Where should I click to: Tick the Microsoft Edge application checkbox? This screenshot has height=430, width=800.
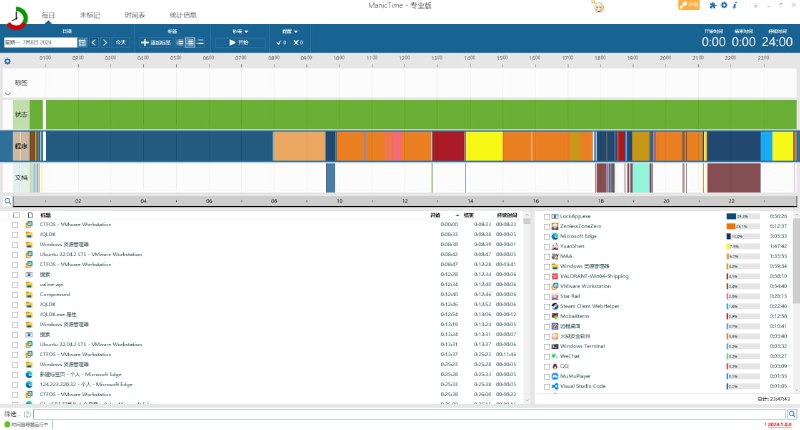click(x=546, y=236)
